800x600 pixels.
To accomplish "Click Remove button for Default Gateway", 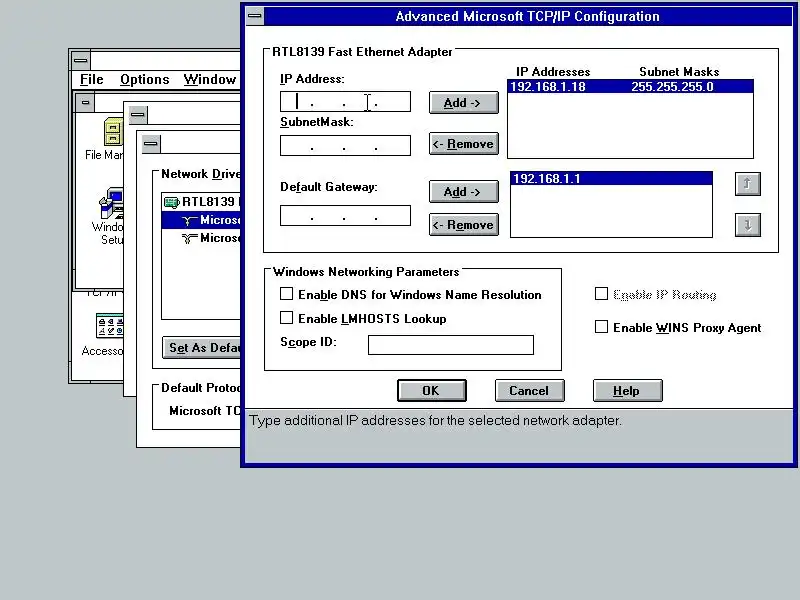I will pos(463,224).
